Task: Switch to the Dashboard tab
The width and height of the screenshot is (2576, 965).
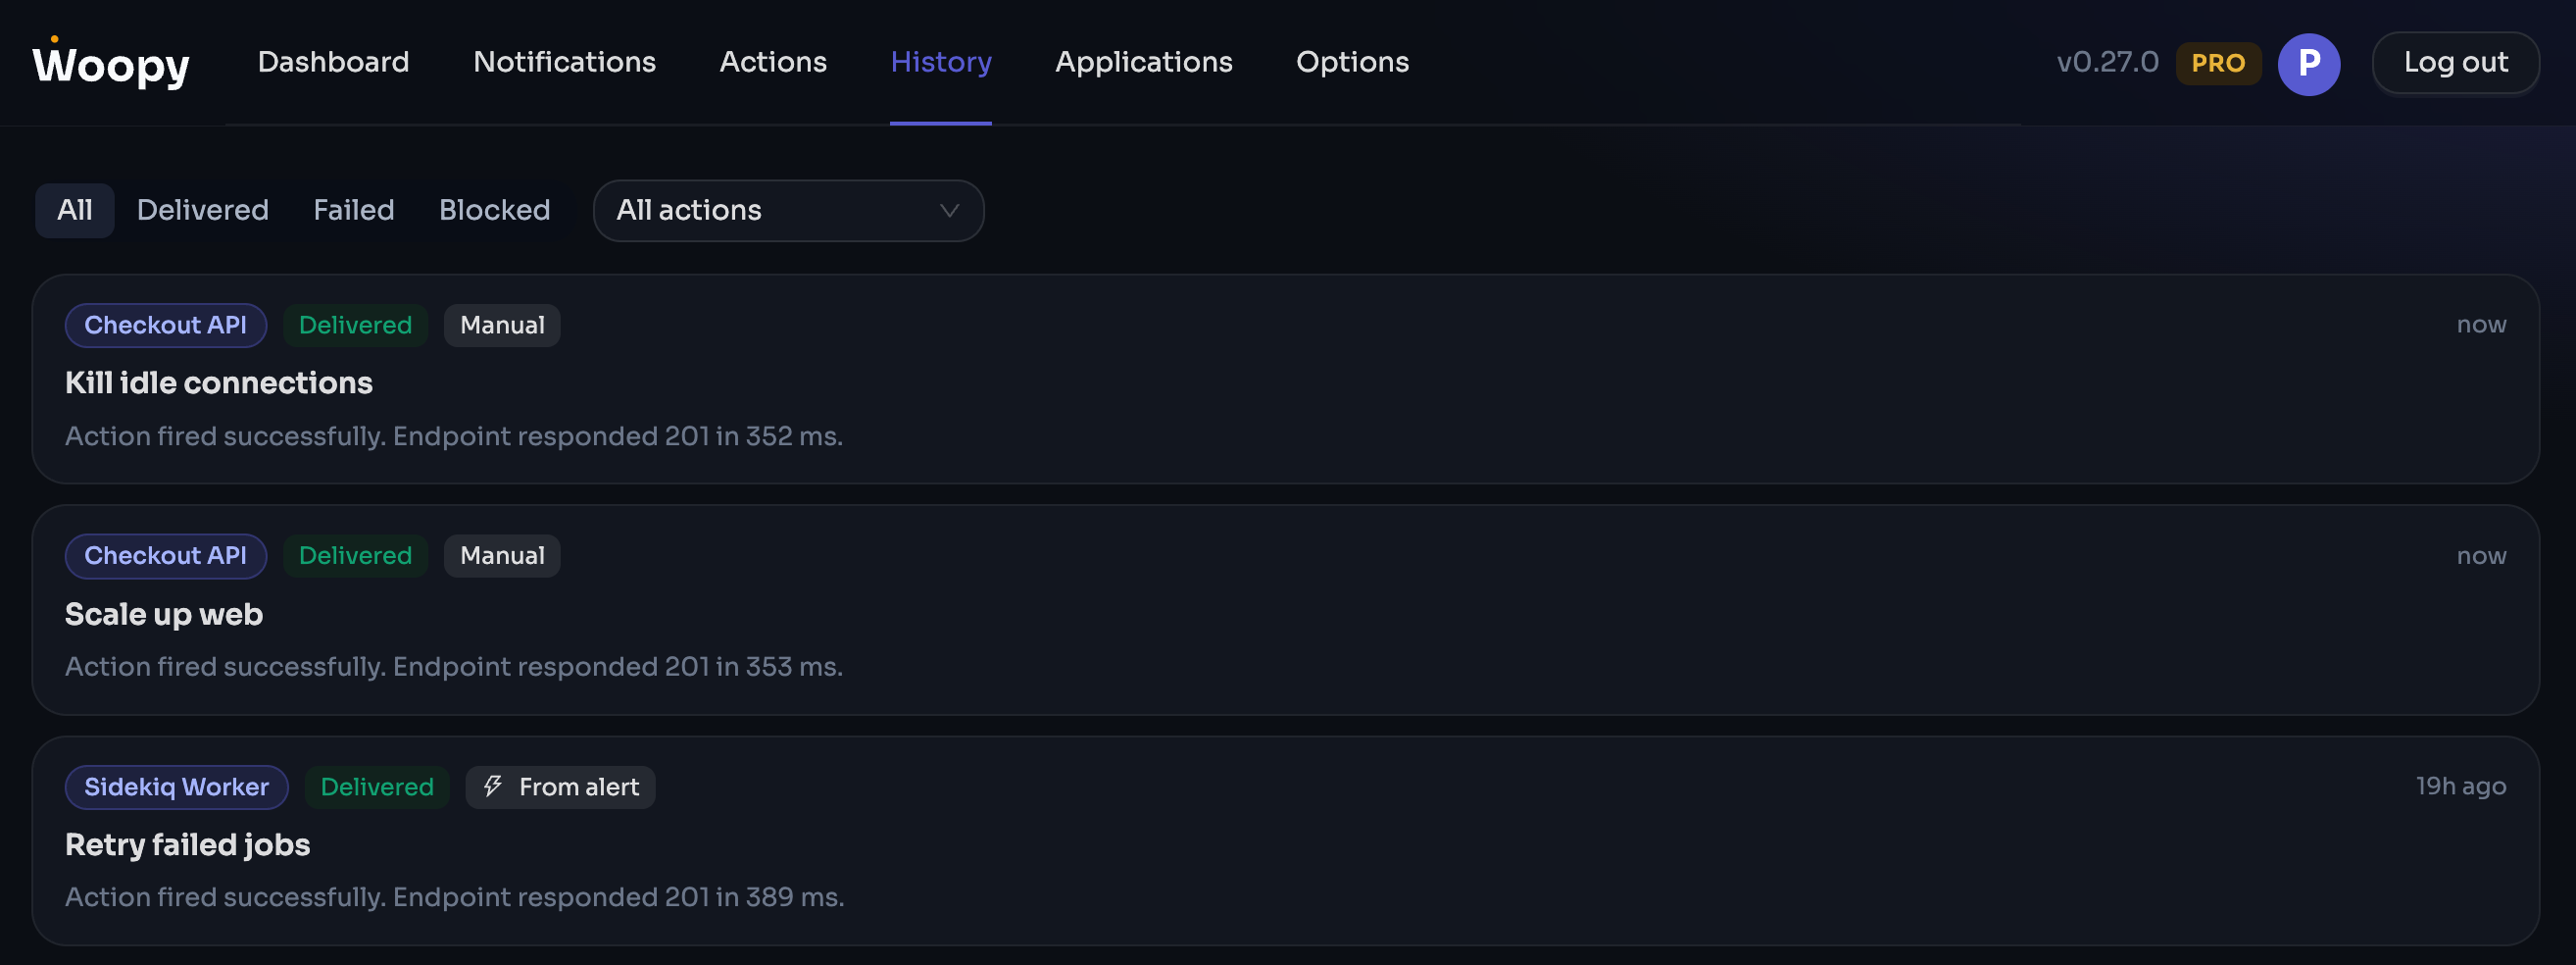Action: [x=333, y=62]
